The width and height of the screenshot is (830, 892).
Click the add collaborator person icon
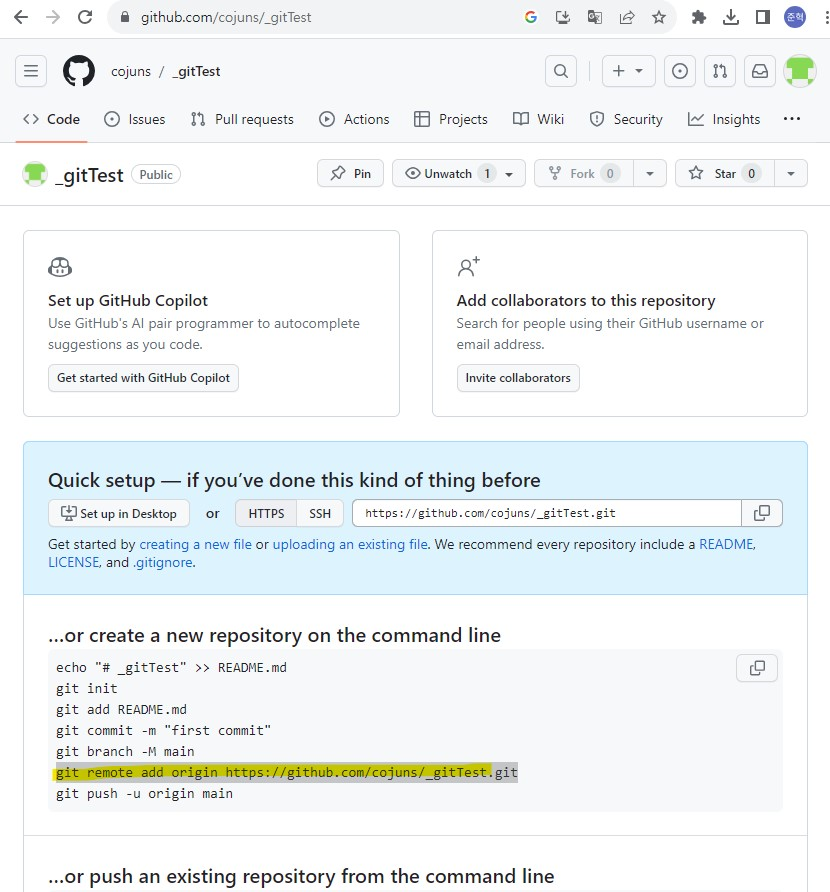tap(468, 266)
